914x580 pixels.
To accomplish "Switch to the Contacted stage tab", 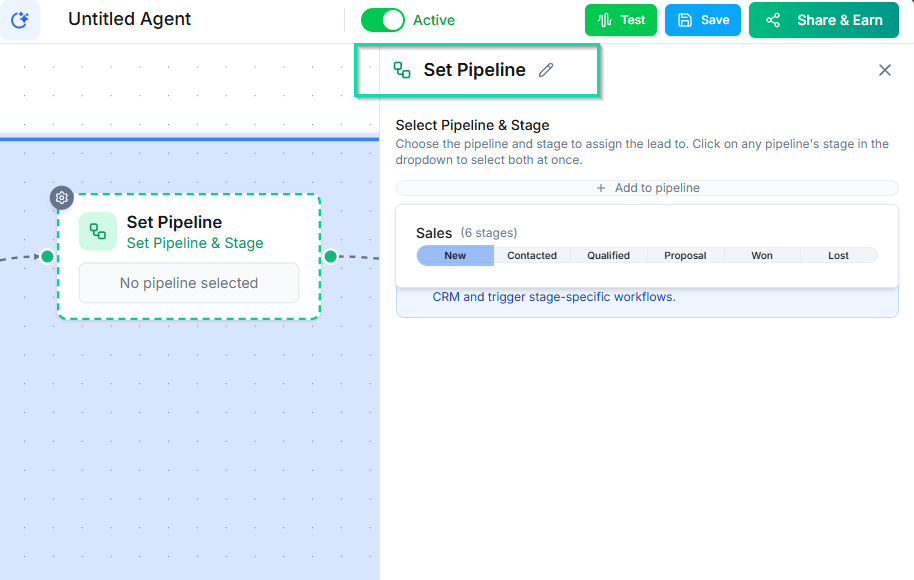I will pos(531,255).
